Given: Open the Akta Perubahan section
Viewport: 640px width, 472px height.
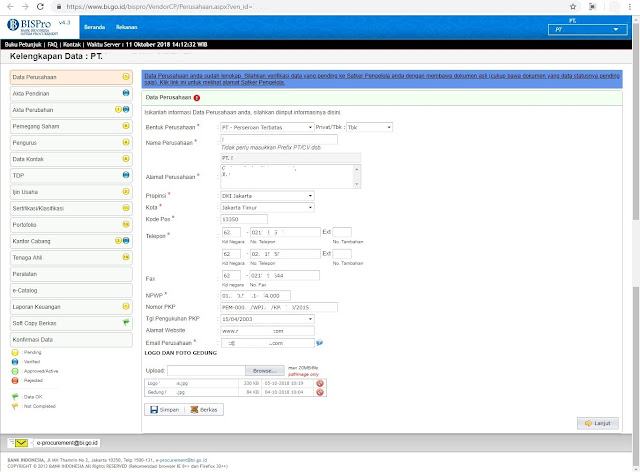Looking at the screenshot, I should coord(71,110).
